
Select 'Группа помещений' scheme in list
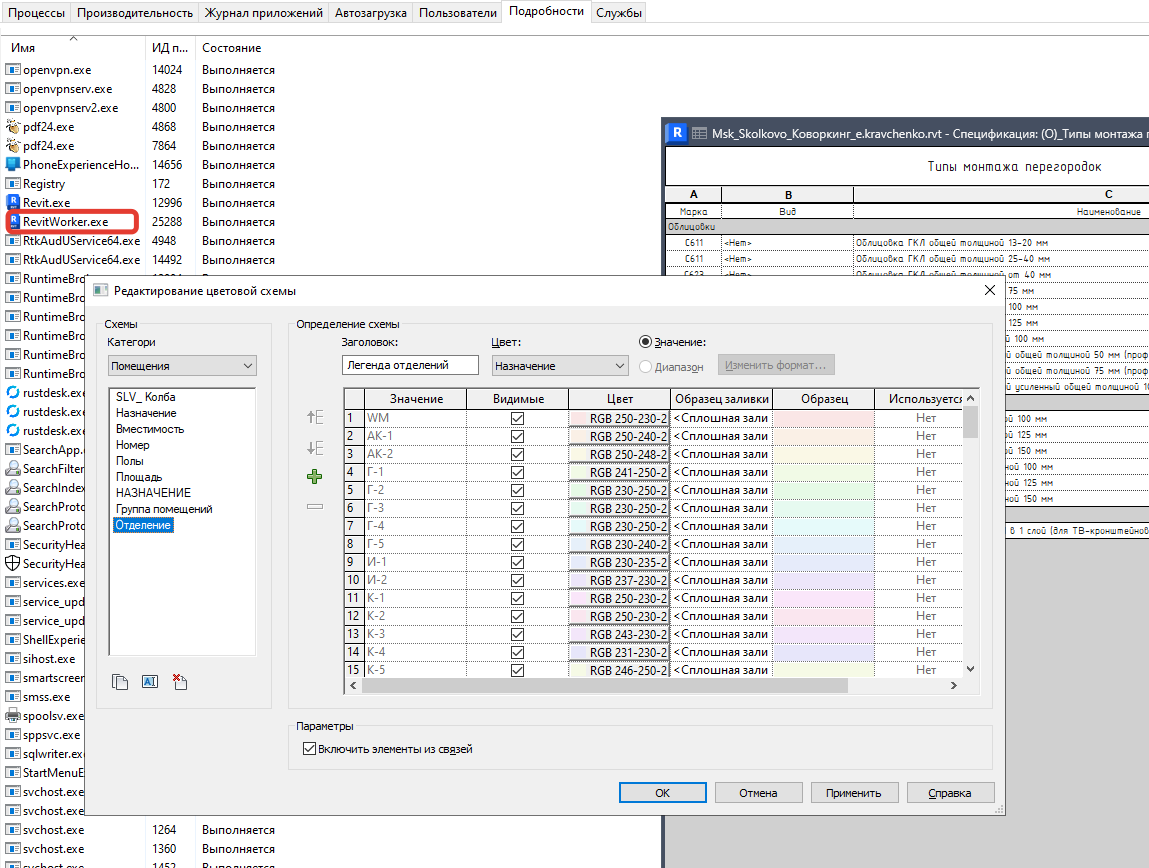tap(164, 508)
